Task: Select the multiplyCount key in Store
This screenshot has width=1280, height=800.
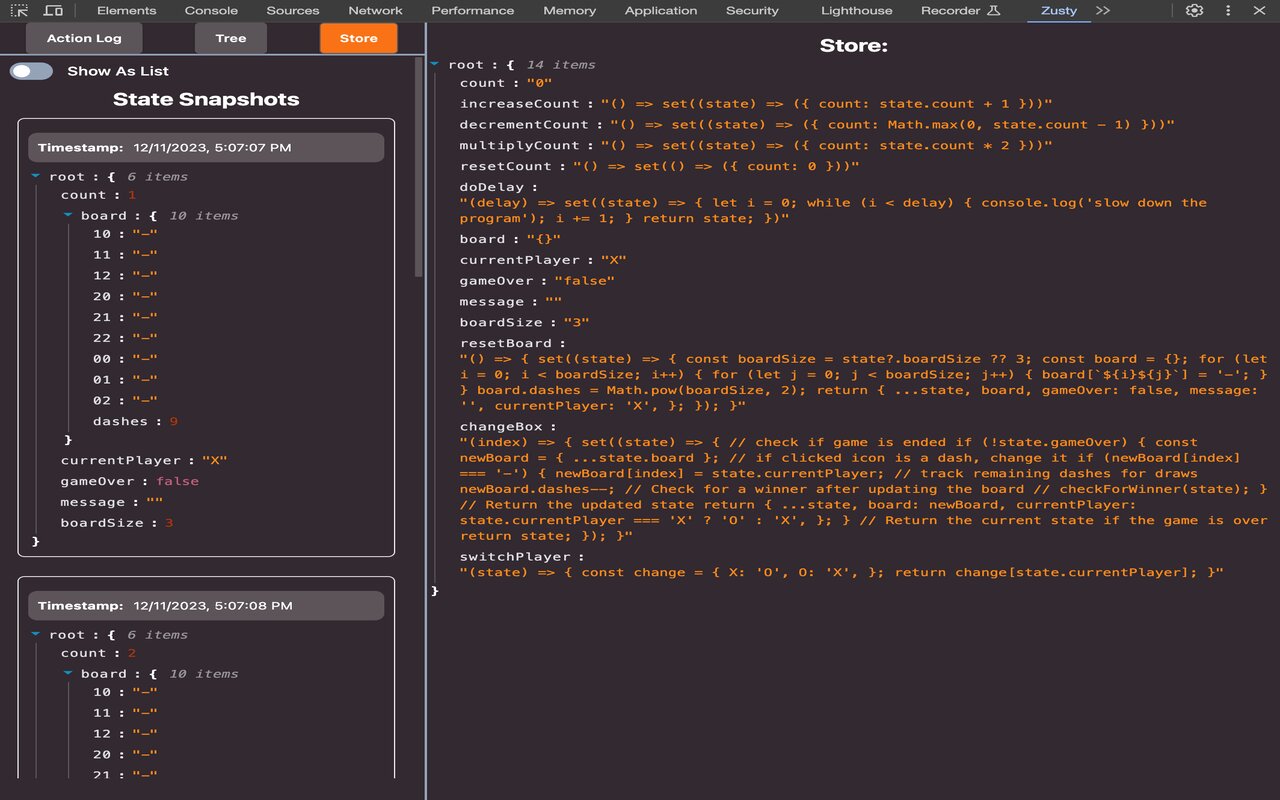Action: 519,146
